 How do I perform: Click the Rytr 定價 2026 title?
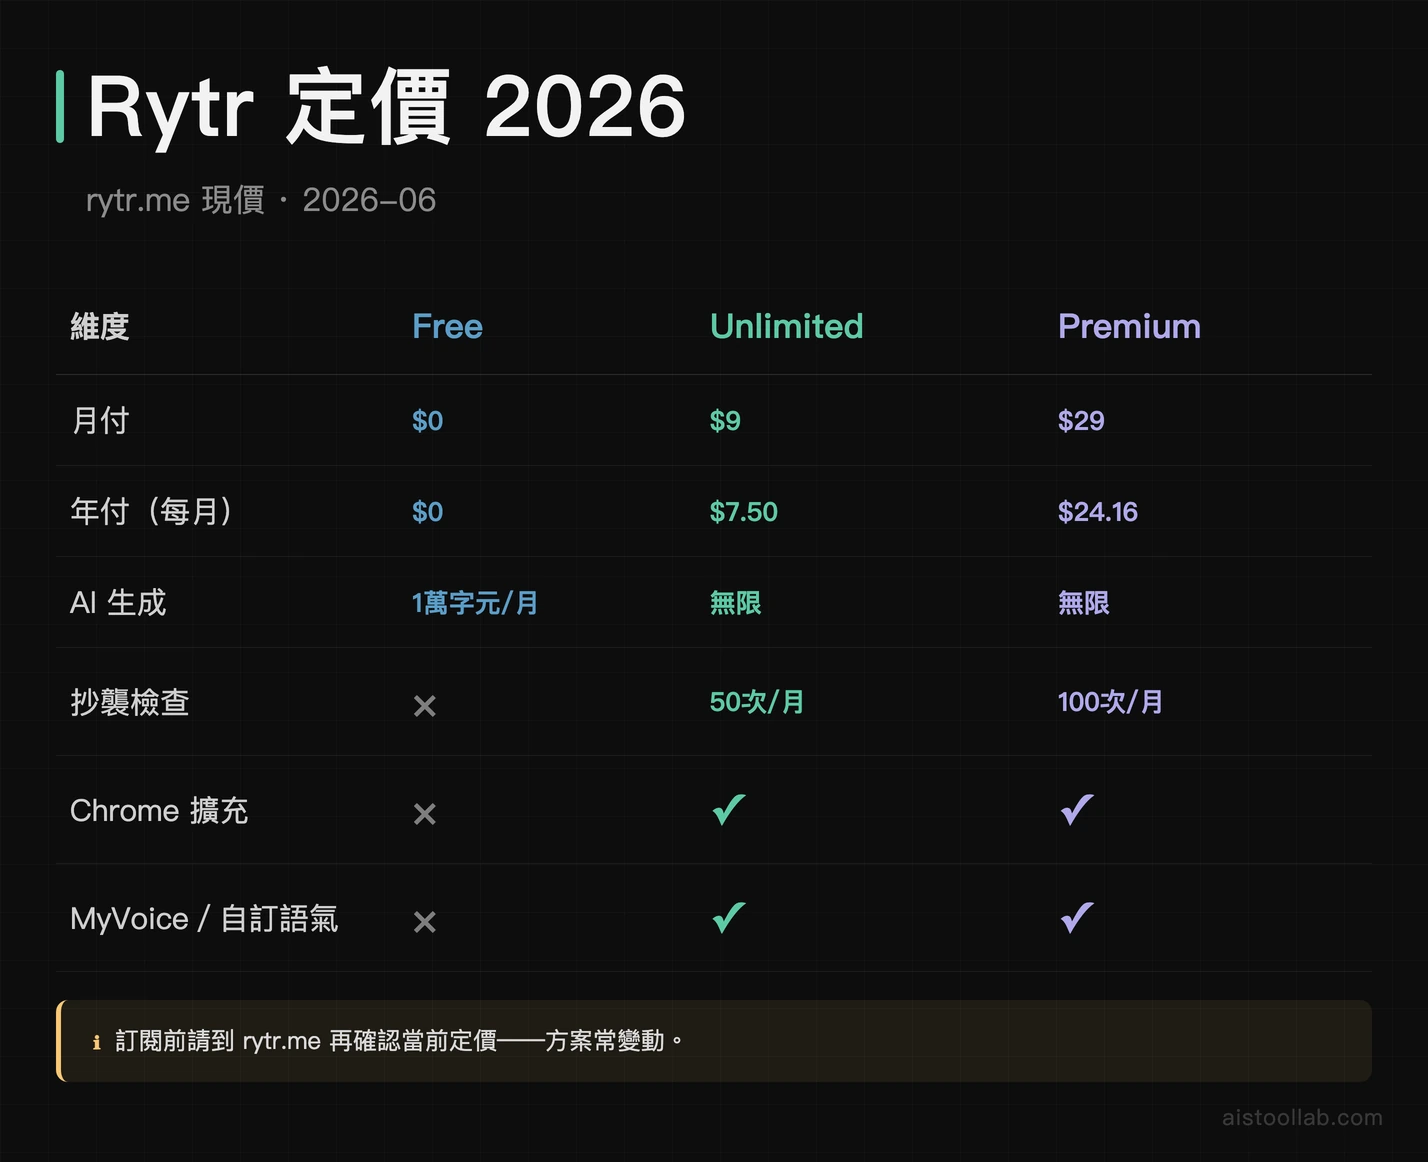click(387, 107)
